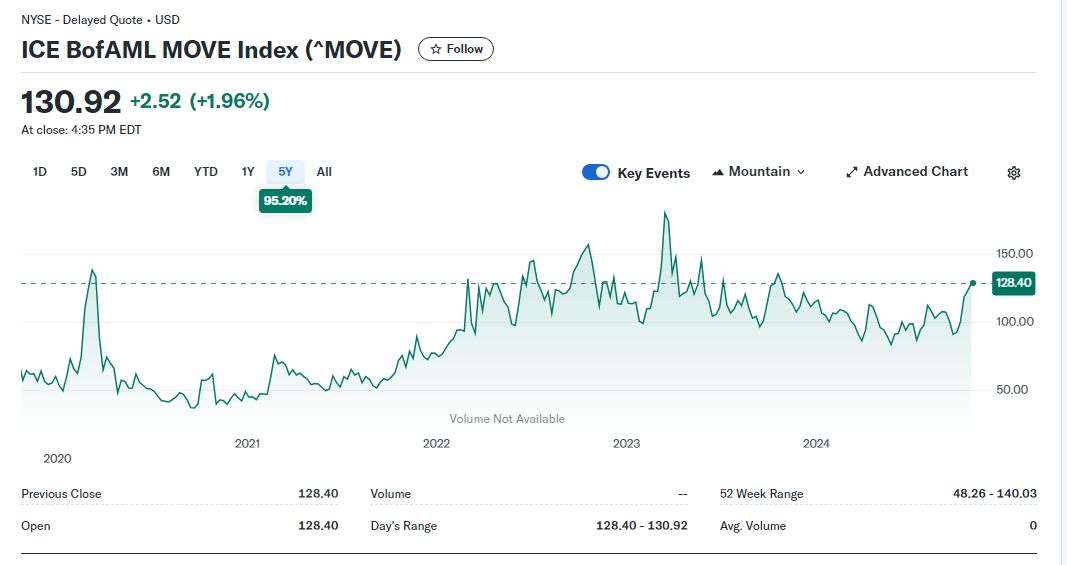Choose the YTD time range
This screenshot has height=565, width=1067.
[206, 172]
